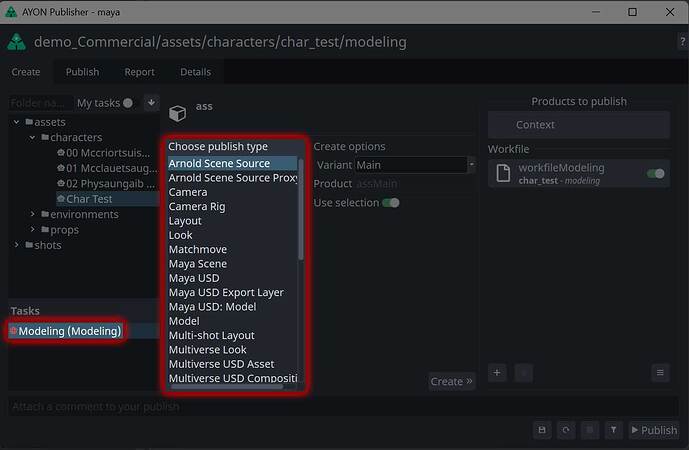Expand the shots folder
This screenshot has width=689, height=450.
17,245
